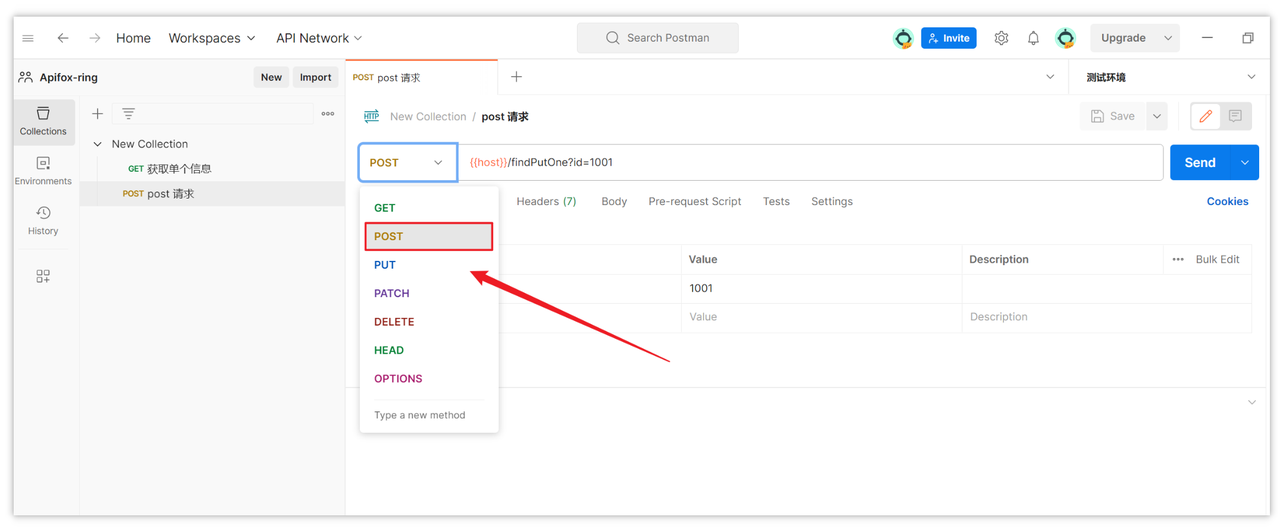This screenshot has width=1280, height=529.
Task: Open the Environments sidebar panel
Action: (x=43, y=171)
